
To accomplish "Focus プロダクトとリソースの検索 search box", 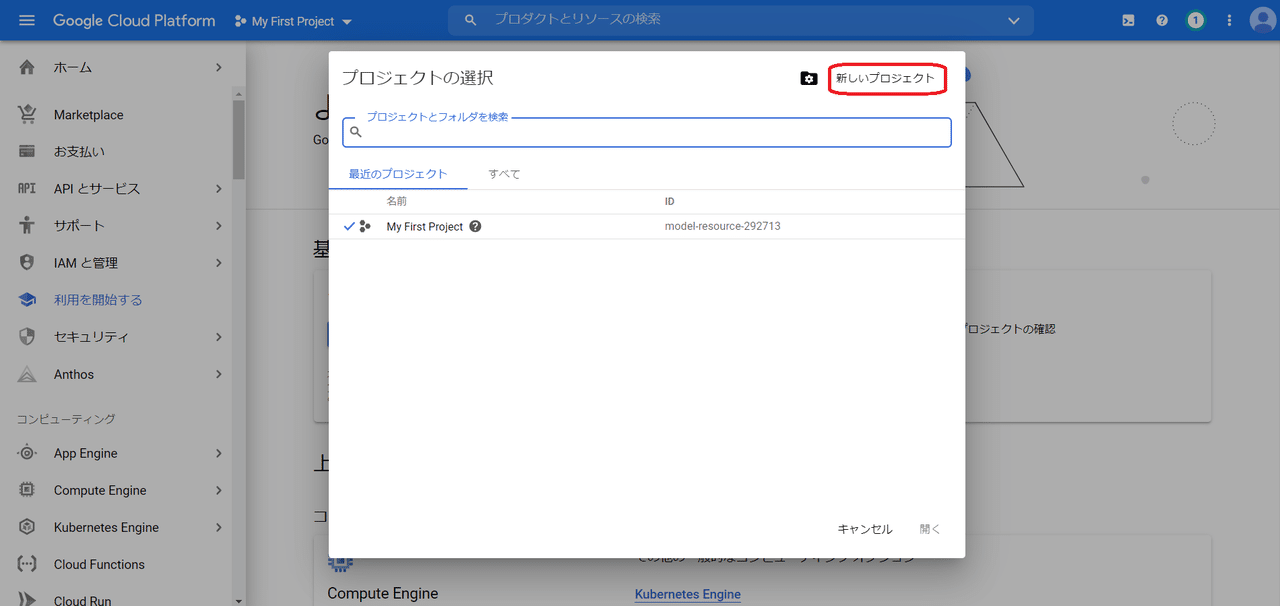I will pyautogui.click(x=740, y=20).
